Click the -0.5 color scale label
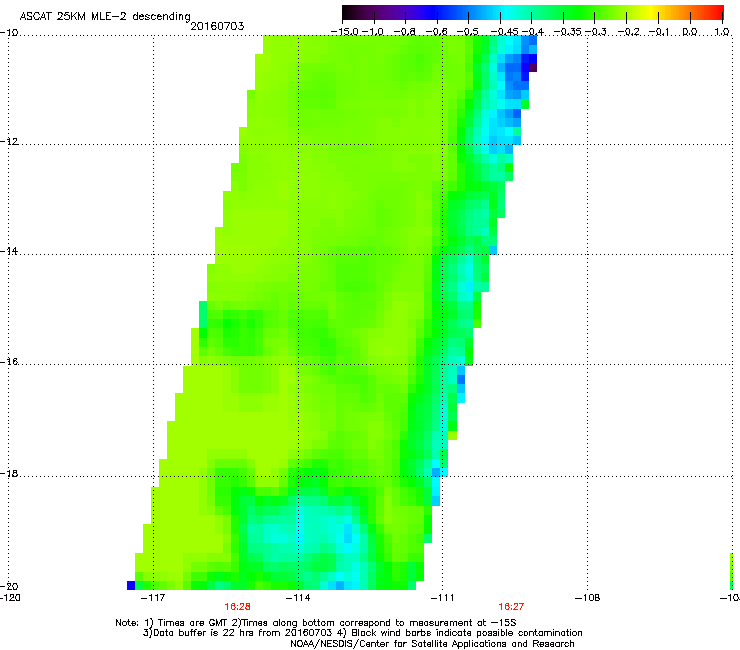Image resolution: width=740 pixels, height=650 pixels. pyautogui.click(x=468, y=32)
